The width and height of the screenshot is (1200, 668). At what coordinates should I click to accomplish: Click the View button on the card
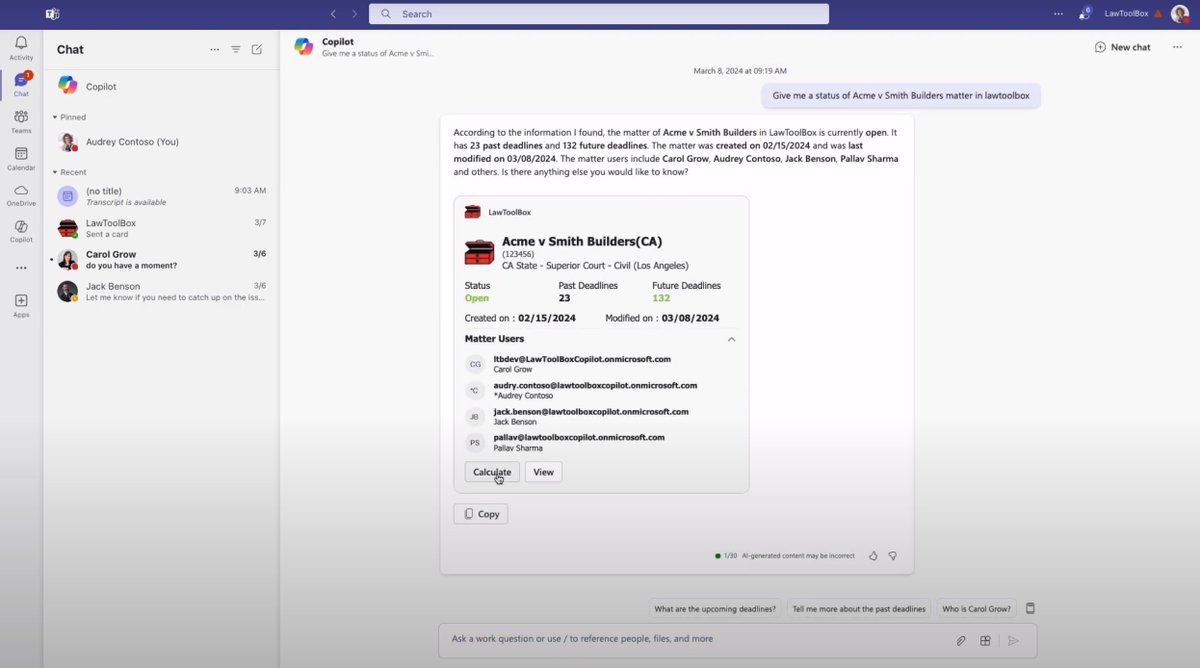click(543, 472)
